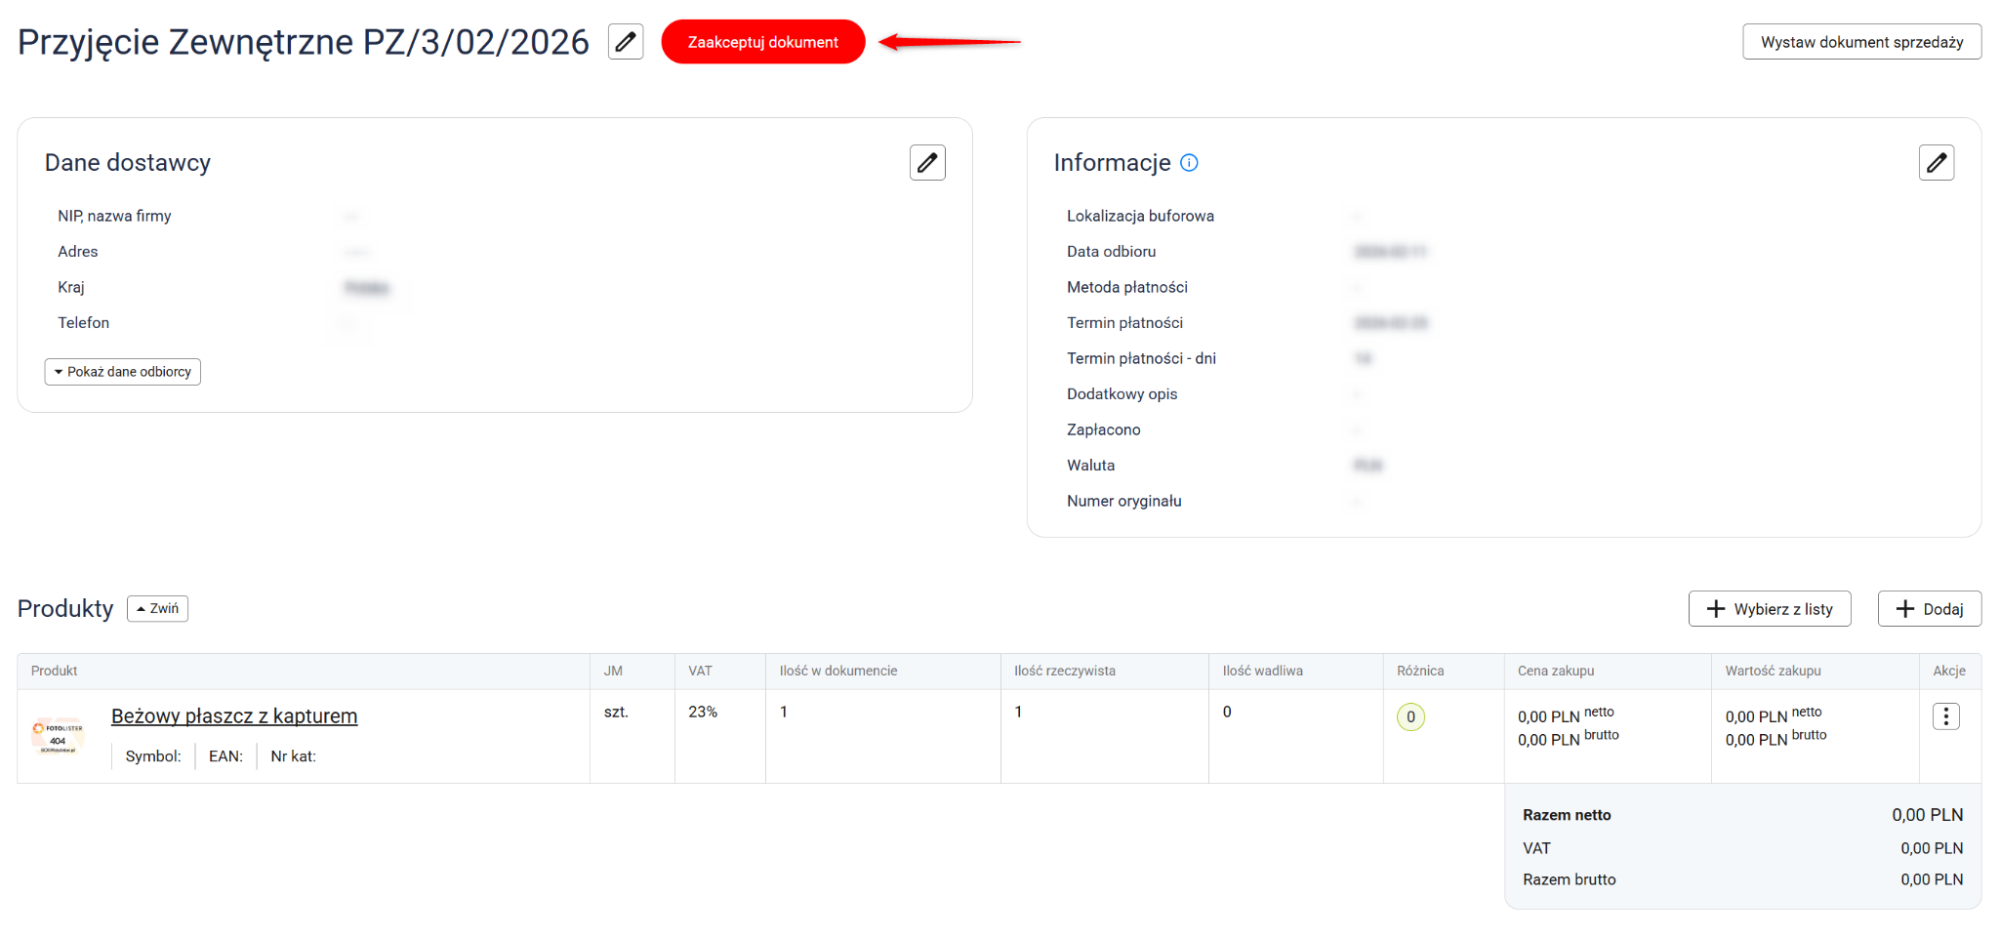Viewport: 1999px width, 928px height.
Task: Open the Beżowy płaszcz z kapturem link
Action: pos(234,716)
